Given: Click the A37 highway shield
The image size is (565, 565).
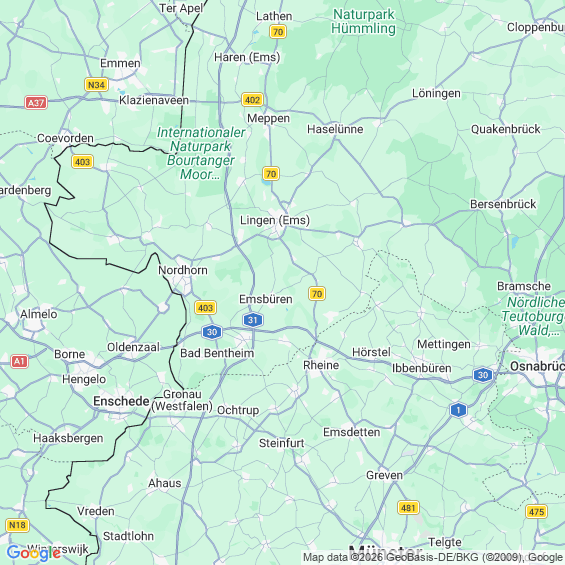Looking at the screenshot, I should [36, 103].
